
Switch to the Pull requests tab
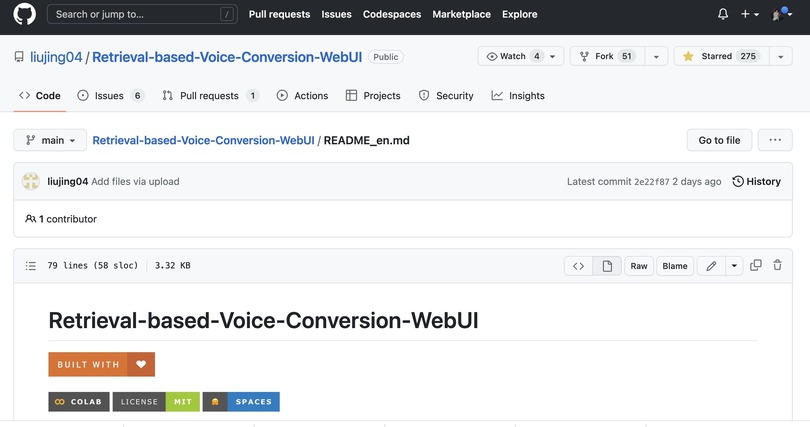click(x=210, y=96)
